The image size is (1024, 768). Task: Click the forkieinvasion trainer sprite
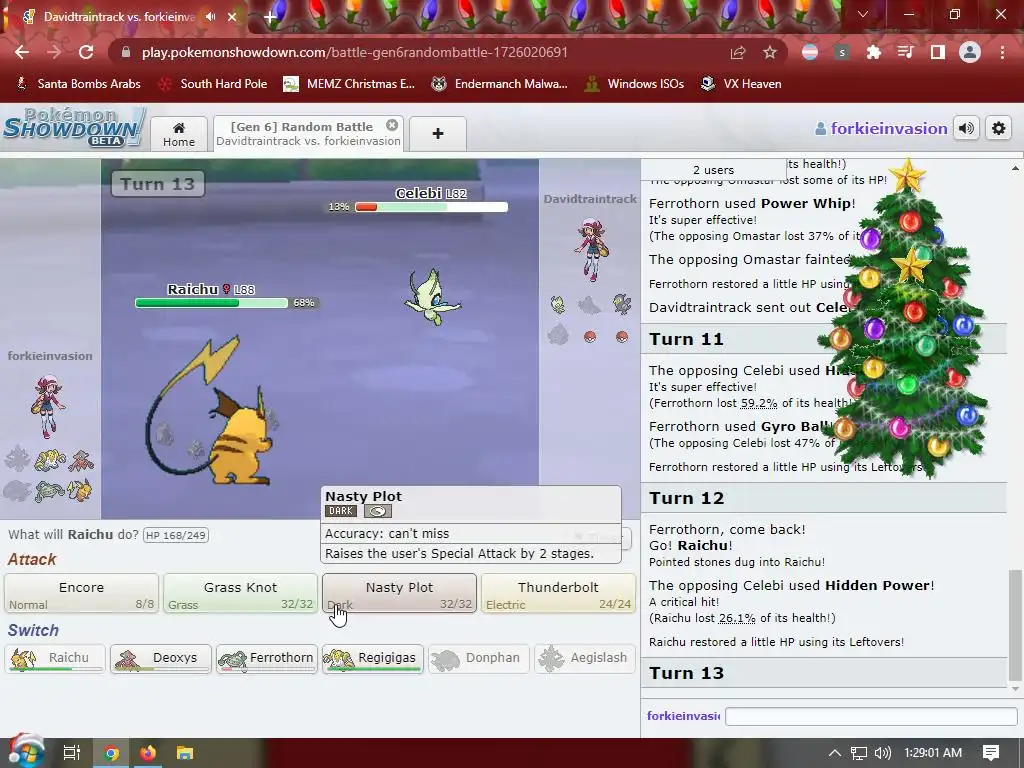click(48, 406)
